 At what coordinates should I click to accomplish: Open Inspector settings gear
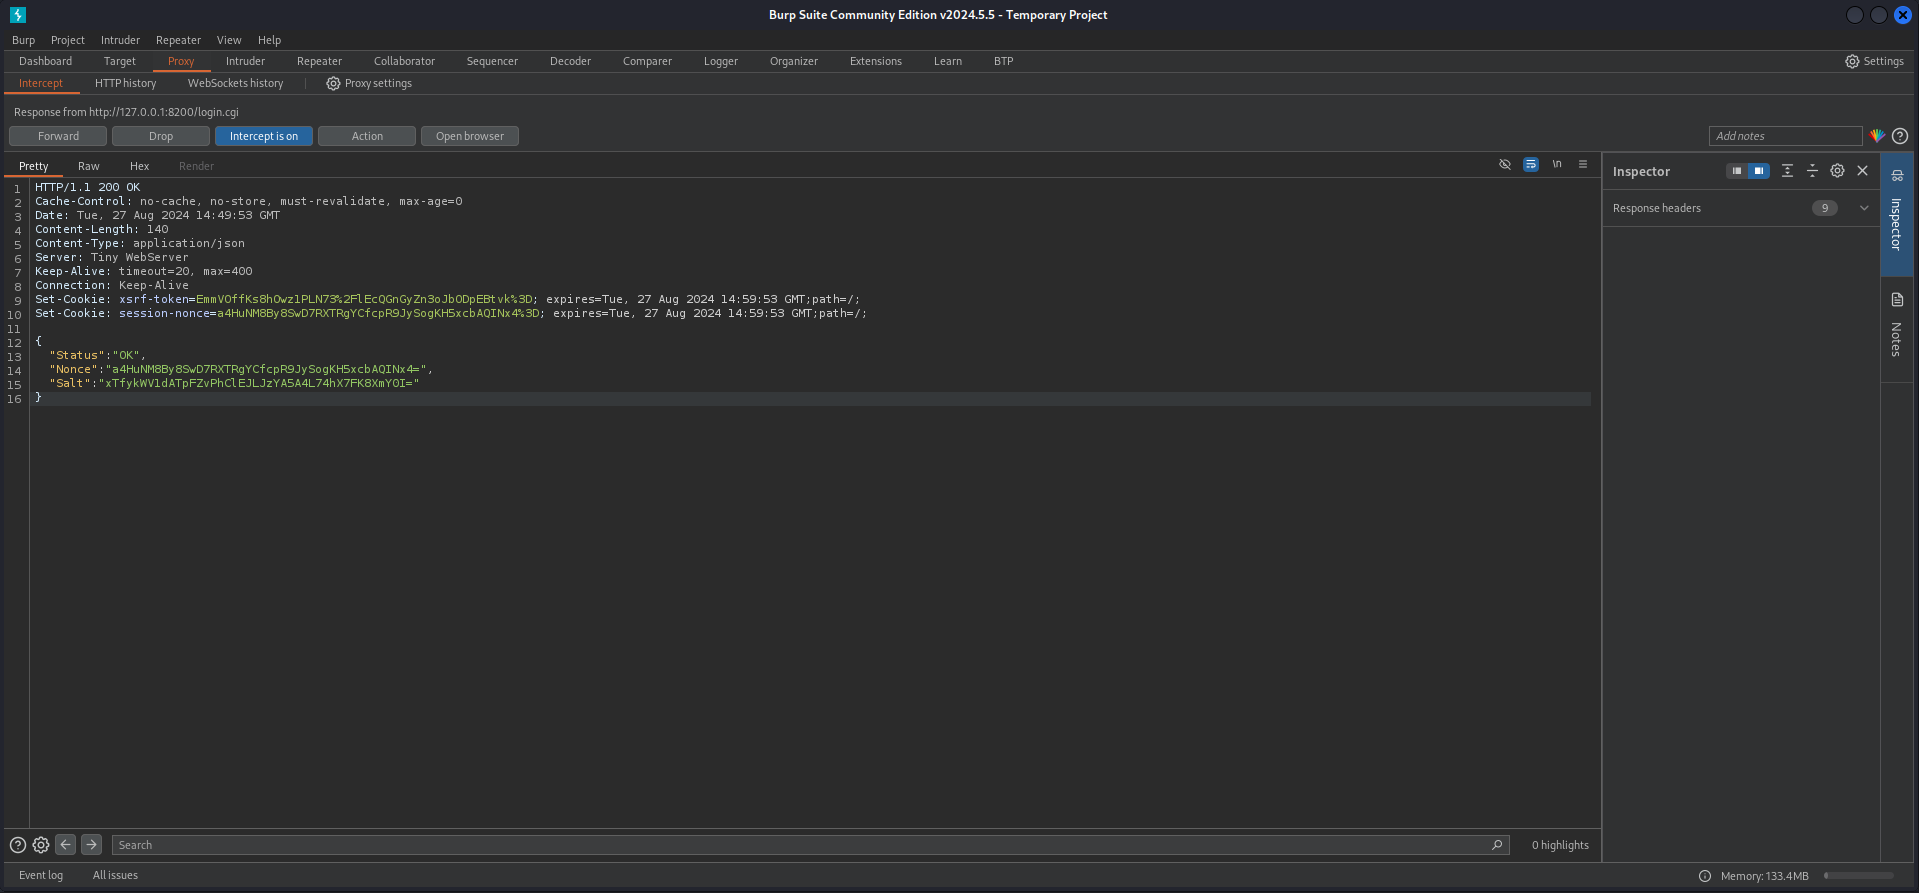click(x=1837, y=171)
